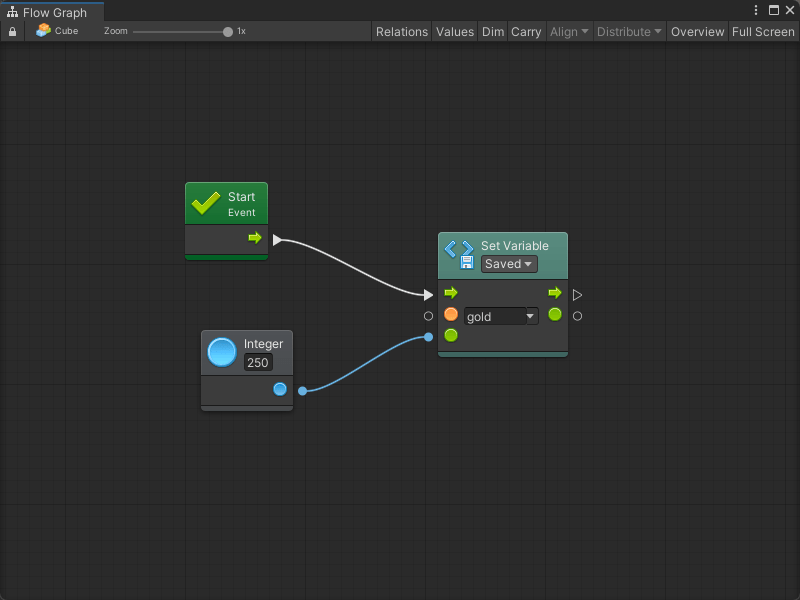This screenshot has width=800, height=600.
Task: Click the Overview button
Action: [x=697, y=32]
